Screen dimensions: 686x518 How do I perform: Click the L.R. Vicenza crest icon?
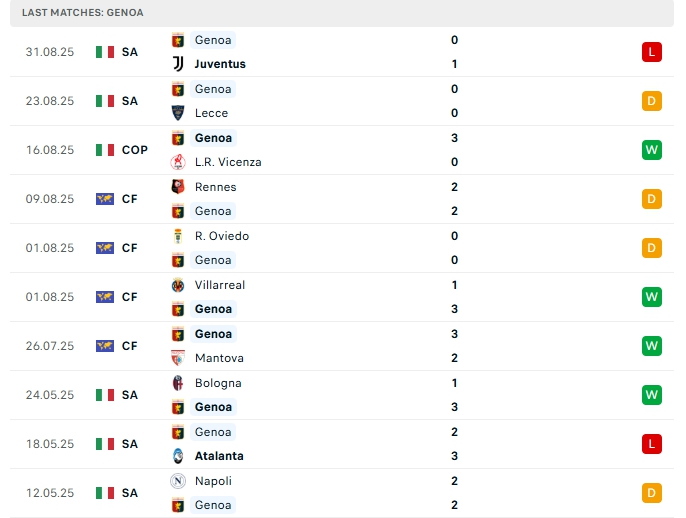click(179, 162)
